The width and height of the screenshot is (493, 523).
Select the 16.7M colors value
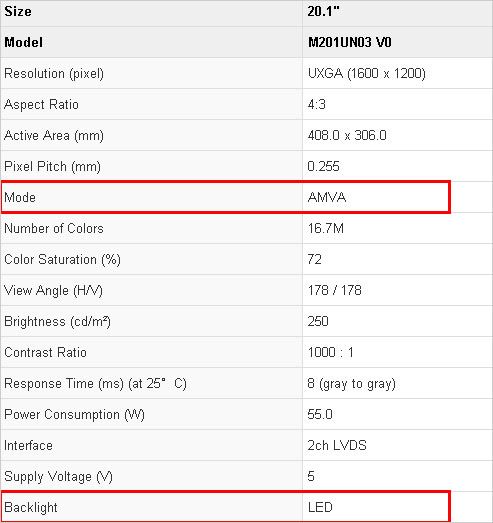(326, 228)
